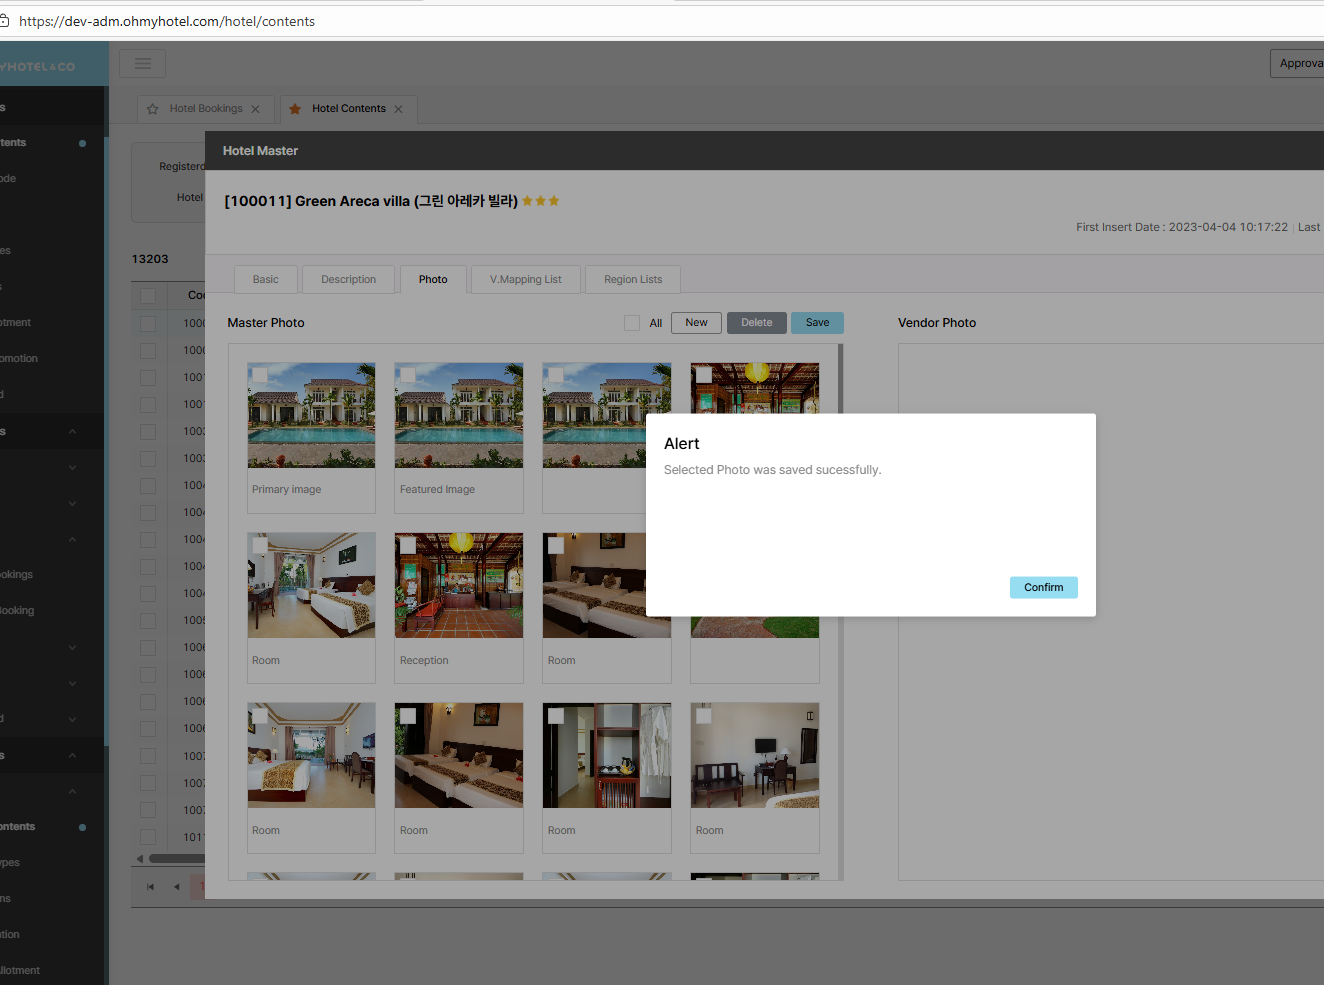Tick checkbox on uncaptioned yellow-lantern photo
The height and width of the screenshot is (985, 1324).
704,375
